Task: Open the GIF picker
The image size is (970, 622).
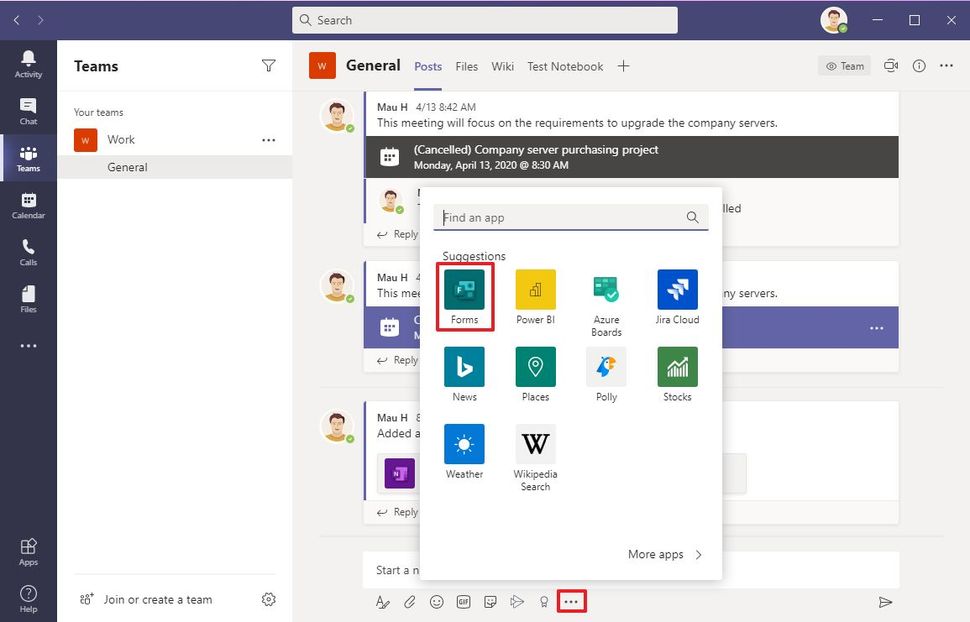Action: (464, 602)
